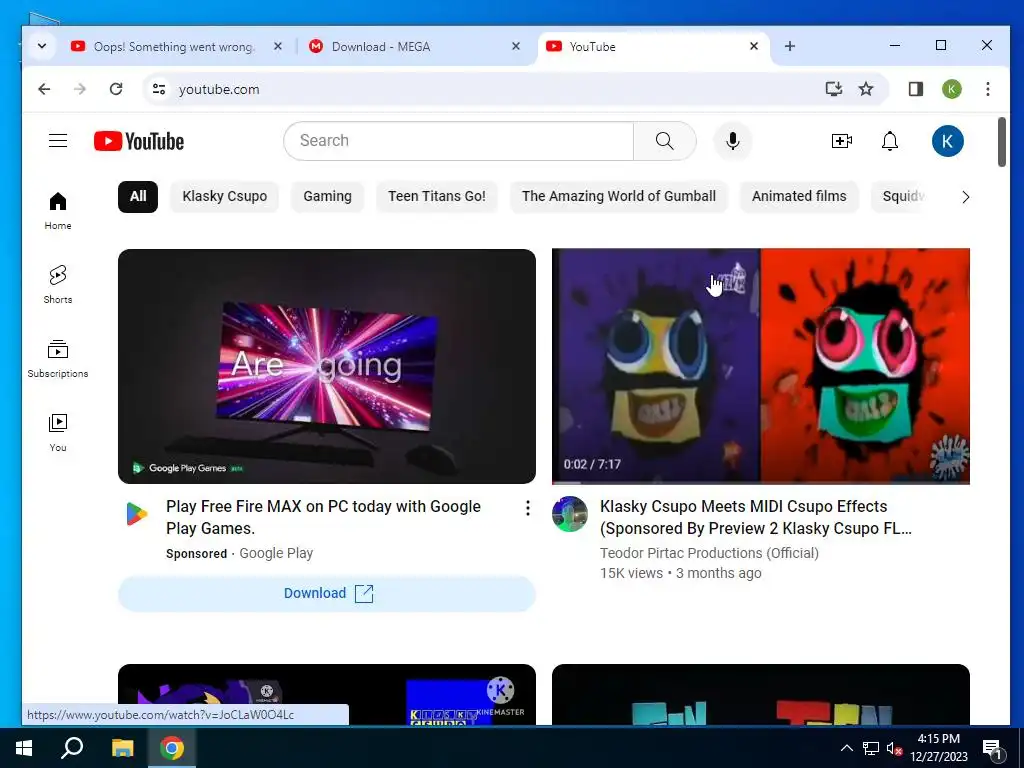Select The Amazing World of Gumball chip

coord(618,197)
